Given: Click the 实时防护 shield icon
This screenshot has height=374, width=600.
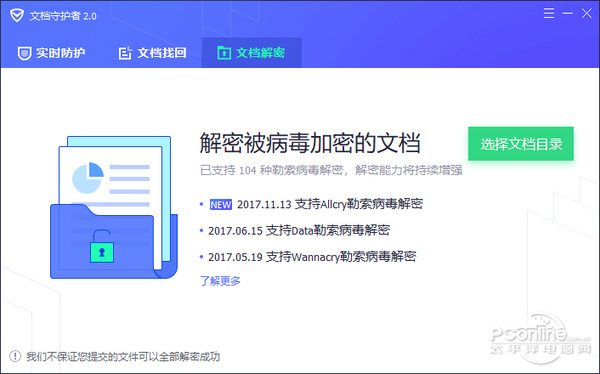Looking at the screenshot, I should [x=24, y=53].
